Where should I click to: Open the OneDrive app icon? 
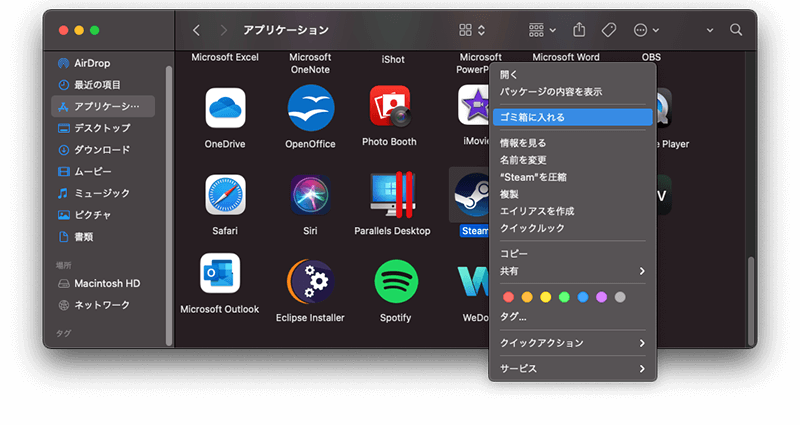point(225,108)
